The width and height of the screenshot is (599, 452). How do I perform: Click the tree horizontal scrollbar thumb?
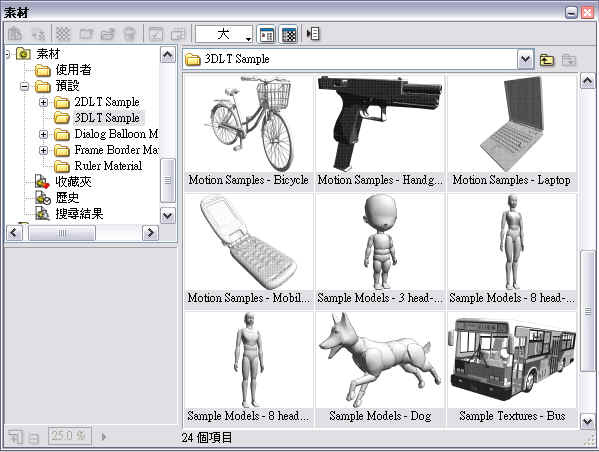[62, 233]
